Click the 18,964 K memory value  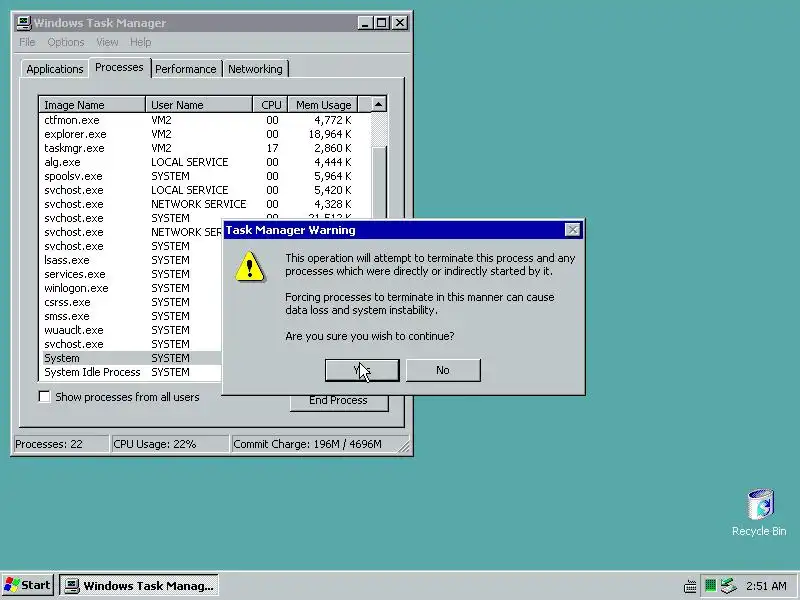[x=330, y=134]
